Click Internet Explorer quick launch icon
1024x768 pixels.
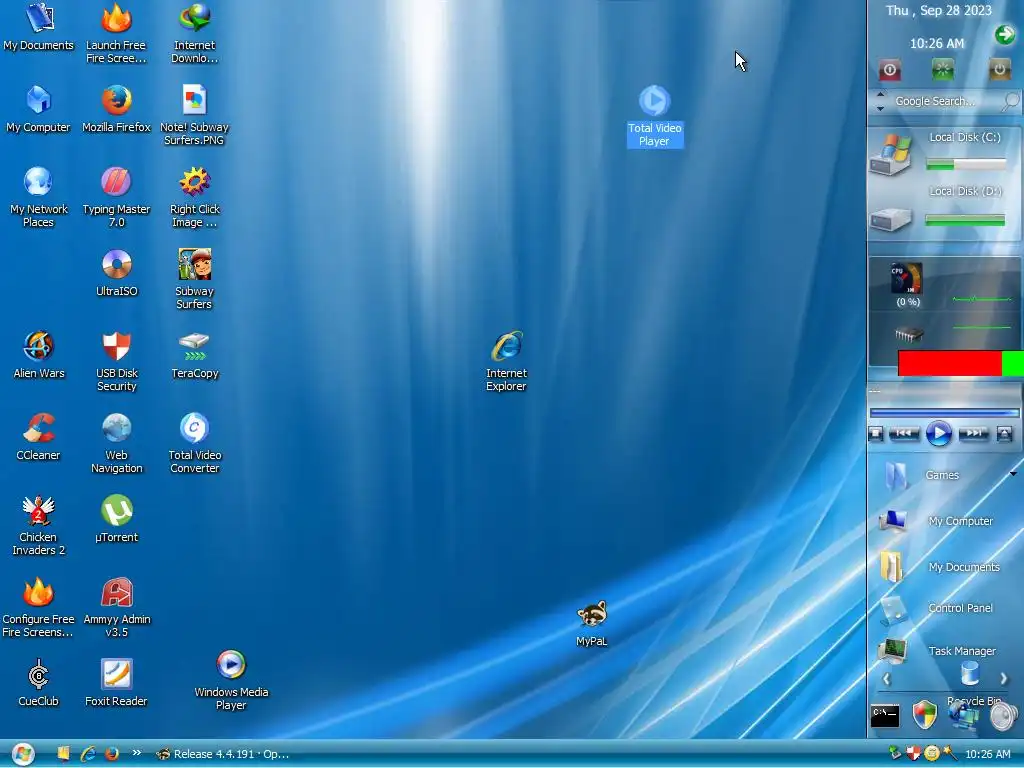pyautogui.click(x=88, y=754)
